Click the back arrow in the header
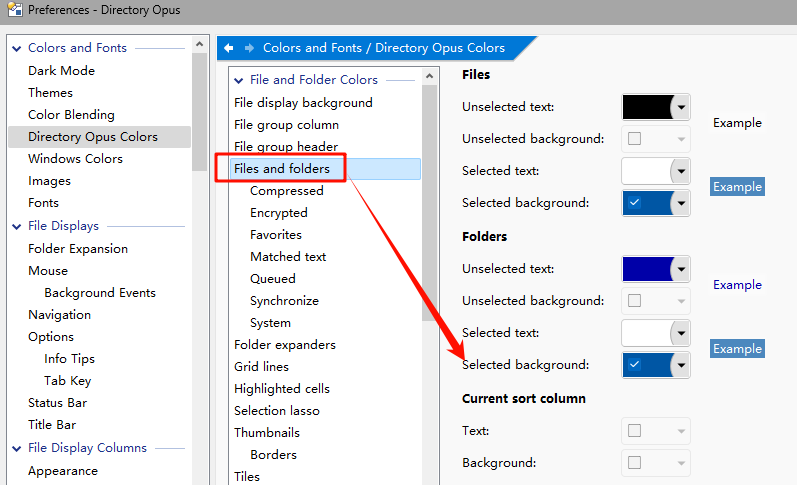The height and width of the screenshot is (485, 797). (229, 48)
